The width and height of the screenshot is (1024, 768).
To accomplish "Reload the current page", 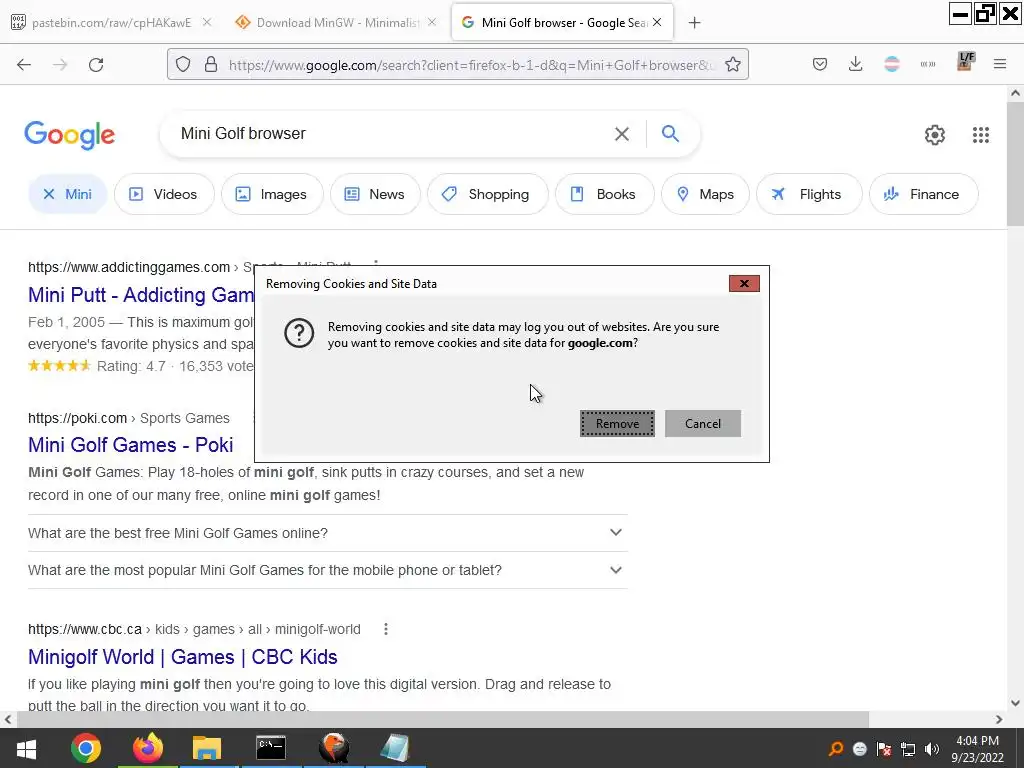I will click(96, 65).
